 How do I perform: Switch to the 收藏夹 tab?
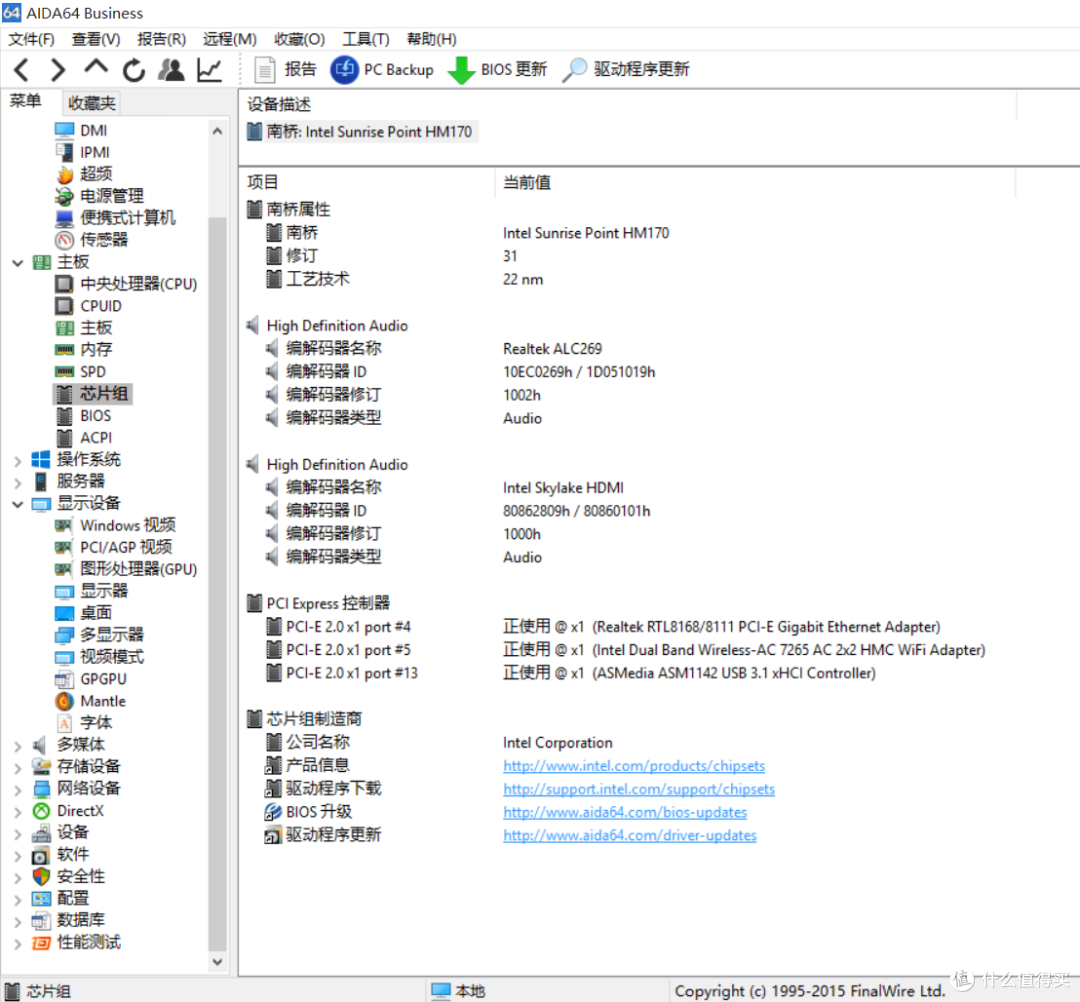92,103
